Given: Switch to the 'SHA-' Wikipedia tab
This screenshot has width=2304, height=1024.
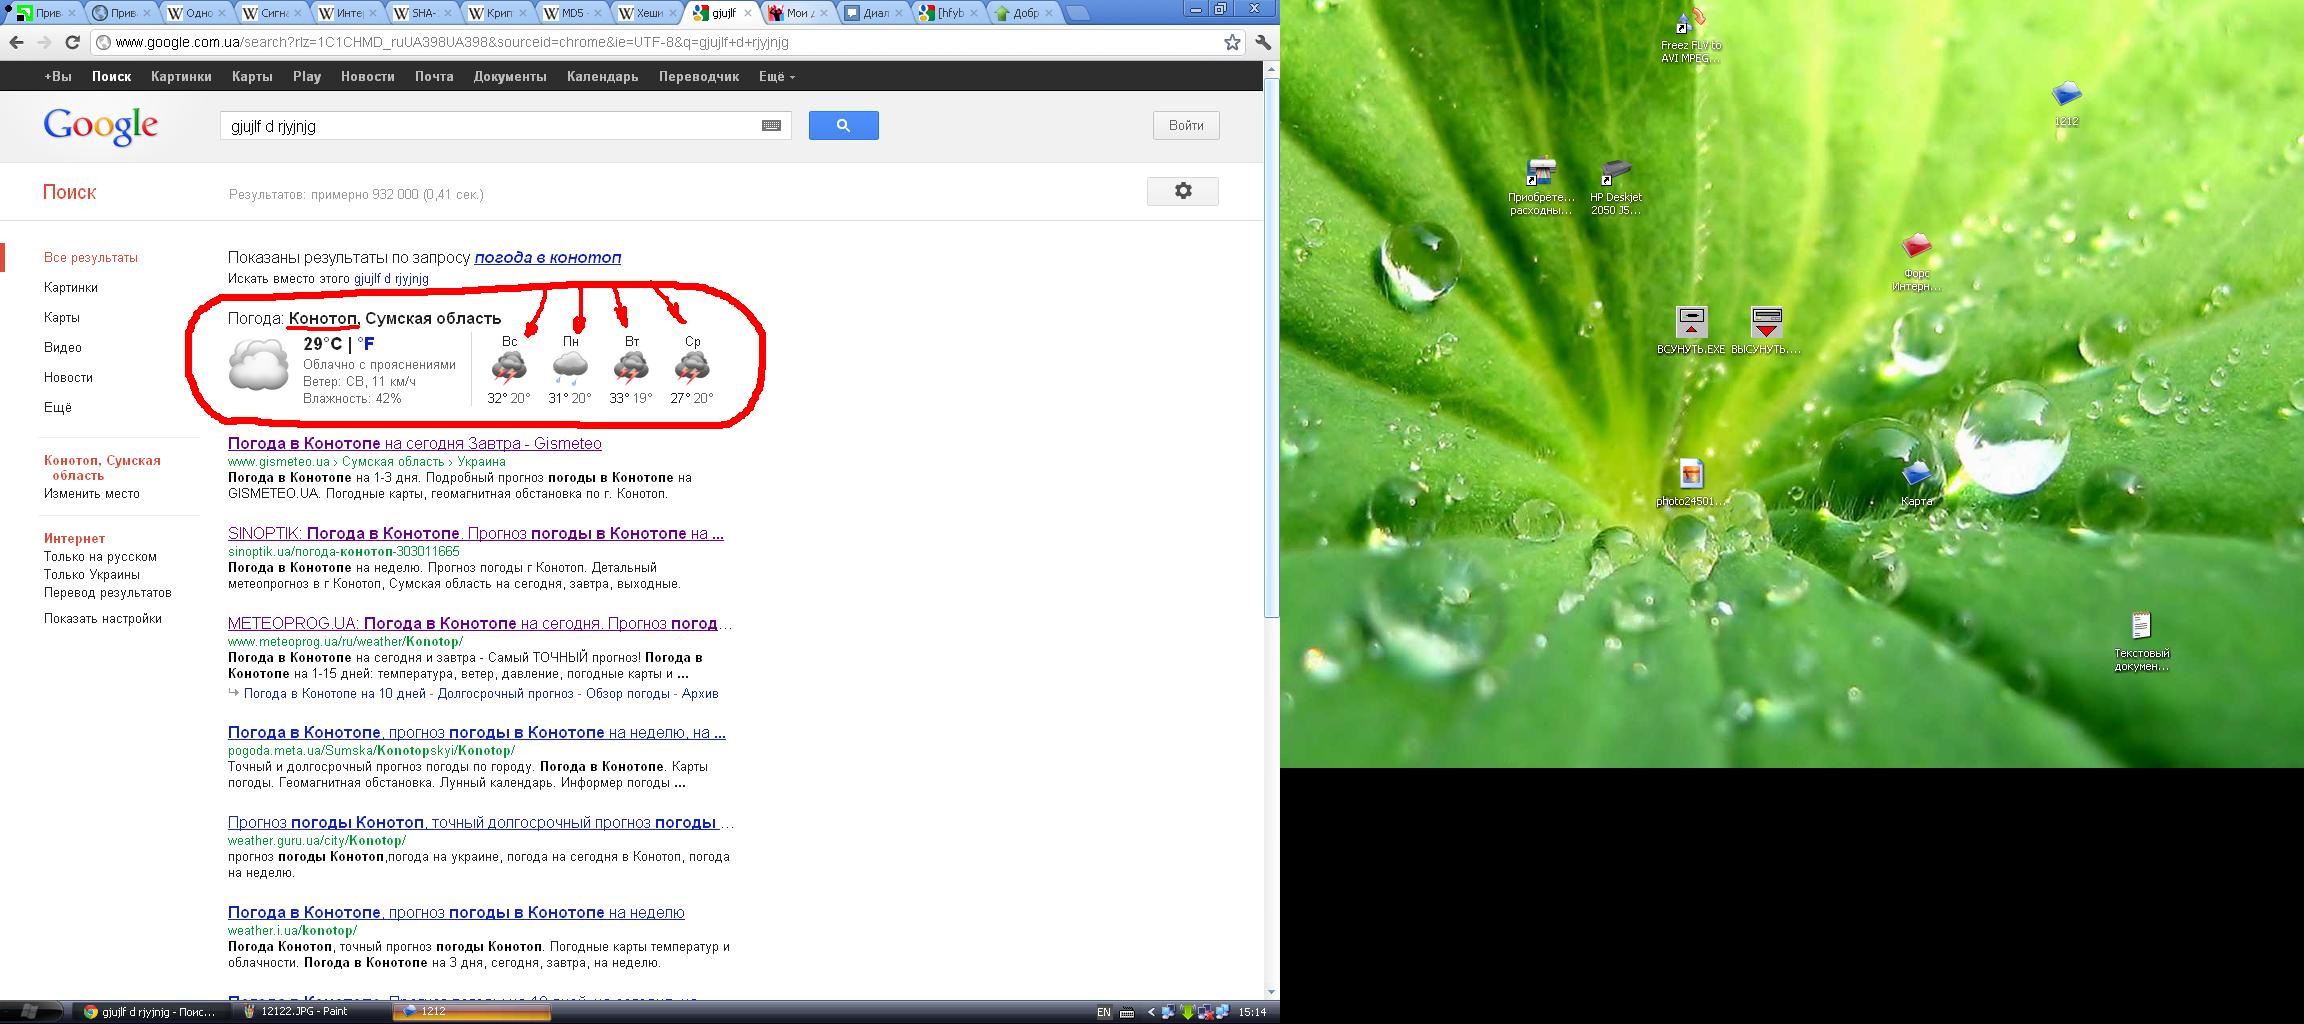Looking at the screenshot, I should (423, 13).
